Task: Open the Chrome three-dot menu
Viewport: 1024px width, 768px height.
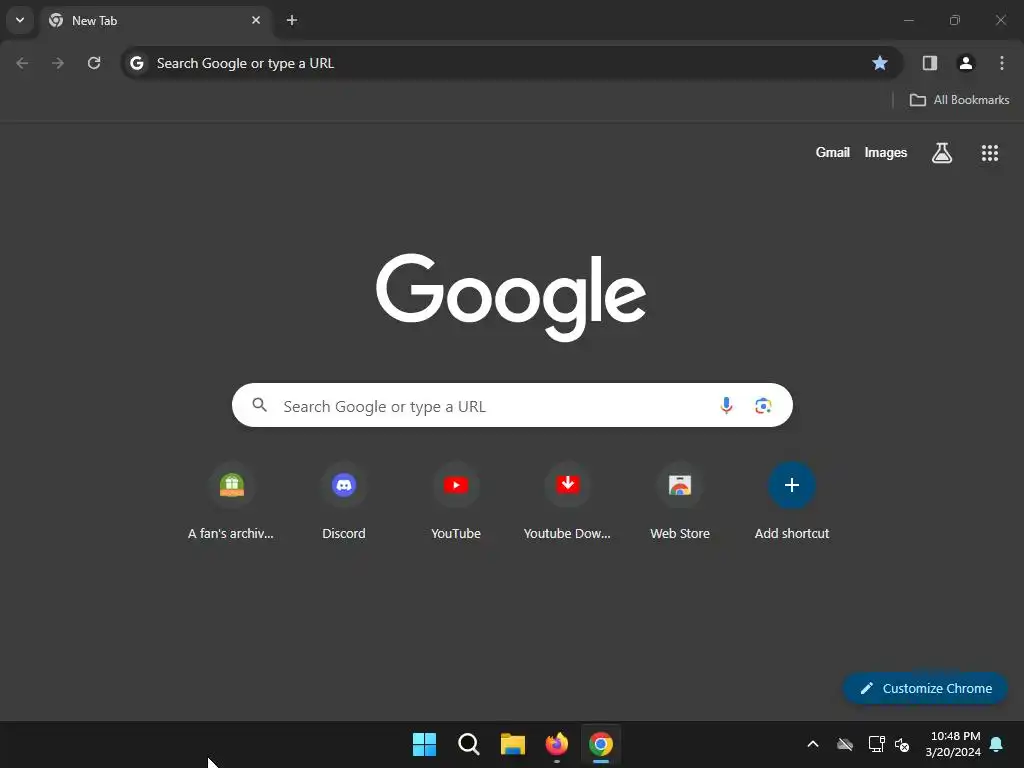Action: (1002, 63)
